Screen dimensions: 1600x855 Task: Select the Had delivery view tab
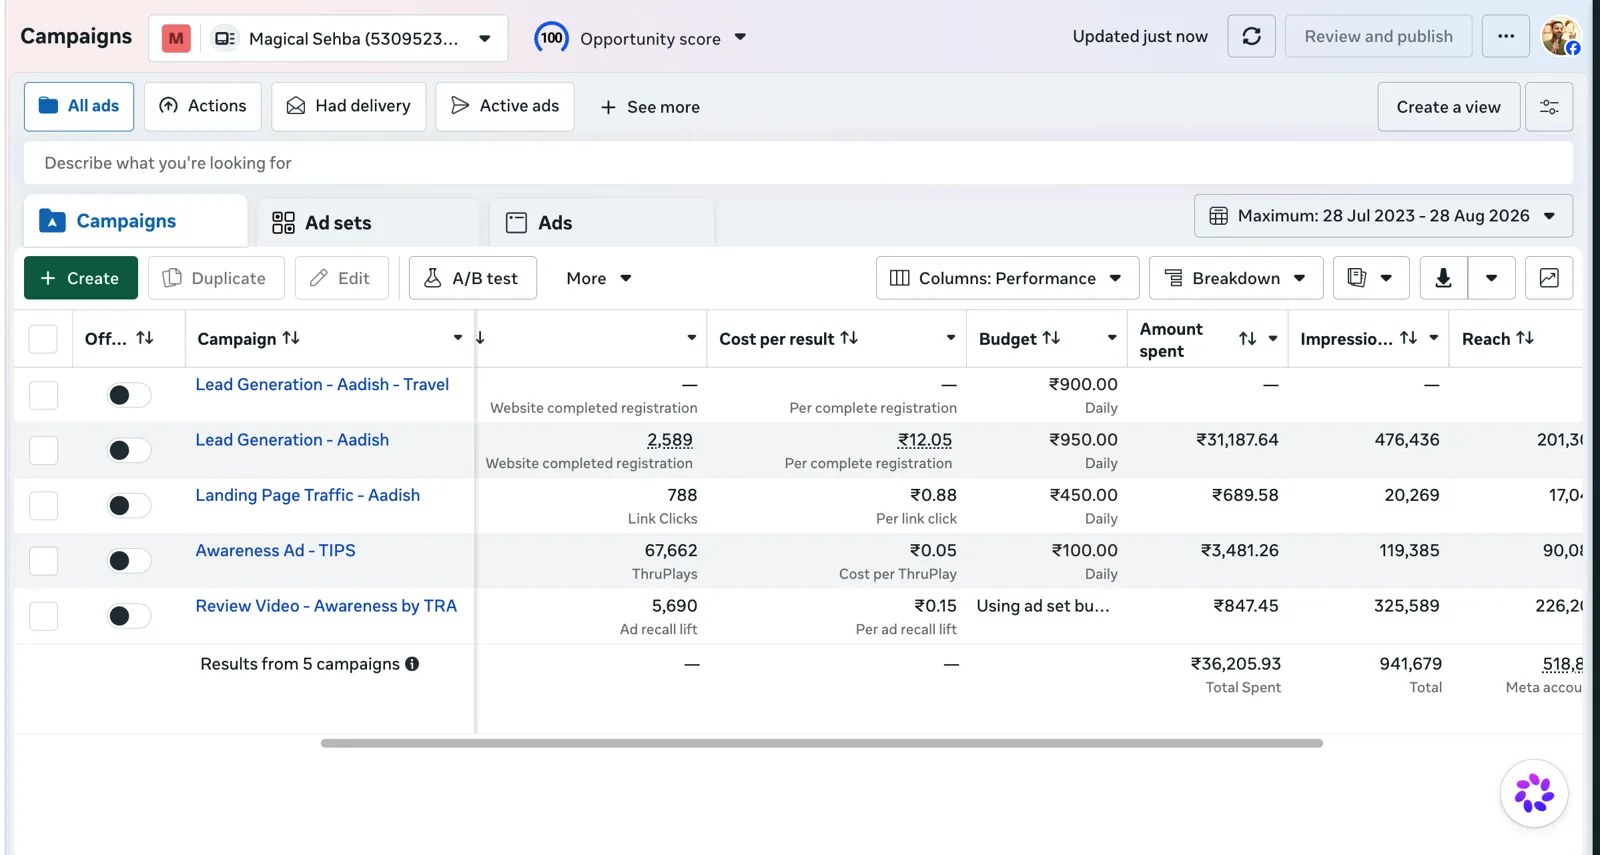(x=349, y=106)
